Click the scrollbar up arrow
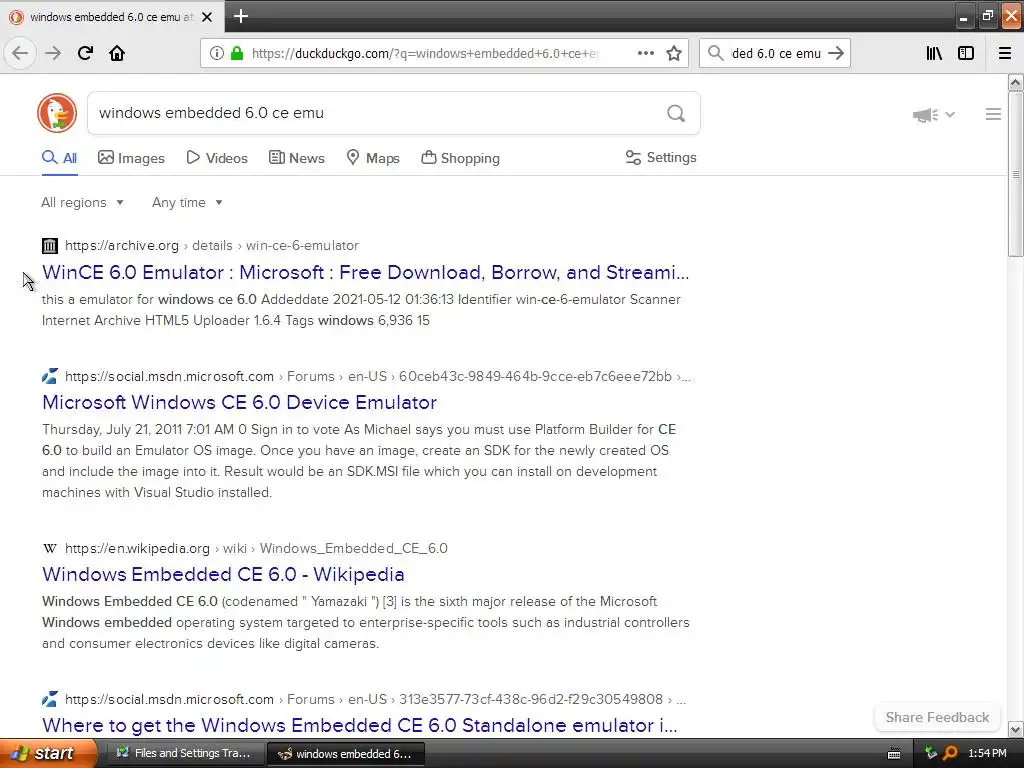 [x=1015, y=82]
